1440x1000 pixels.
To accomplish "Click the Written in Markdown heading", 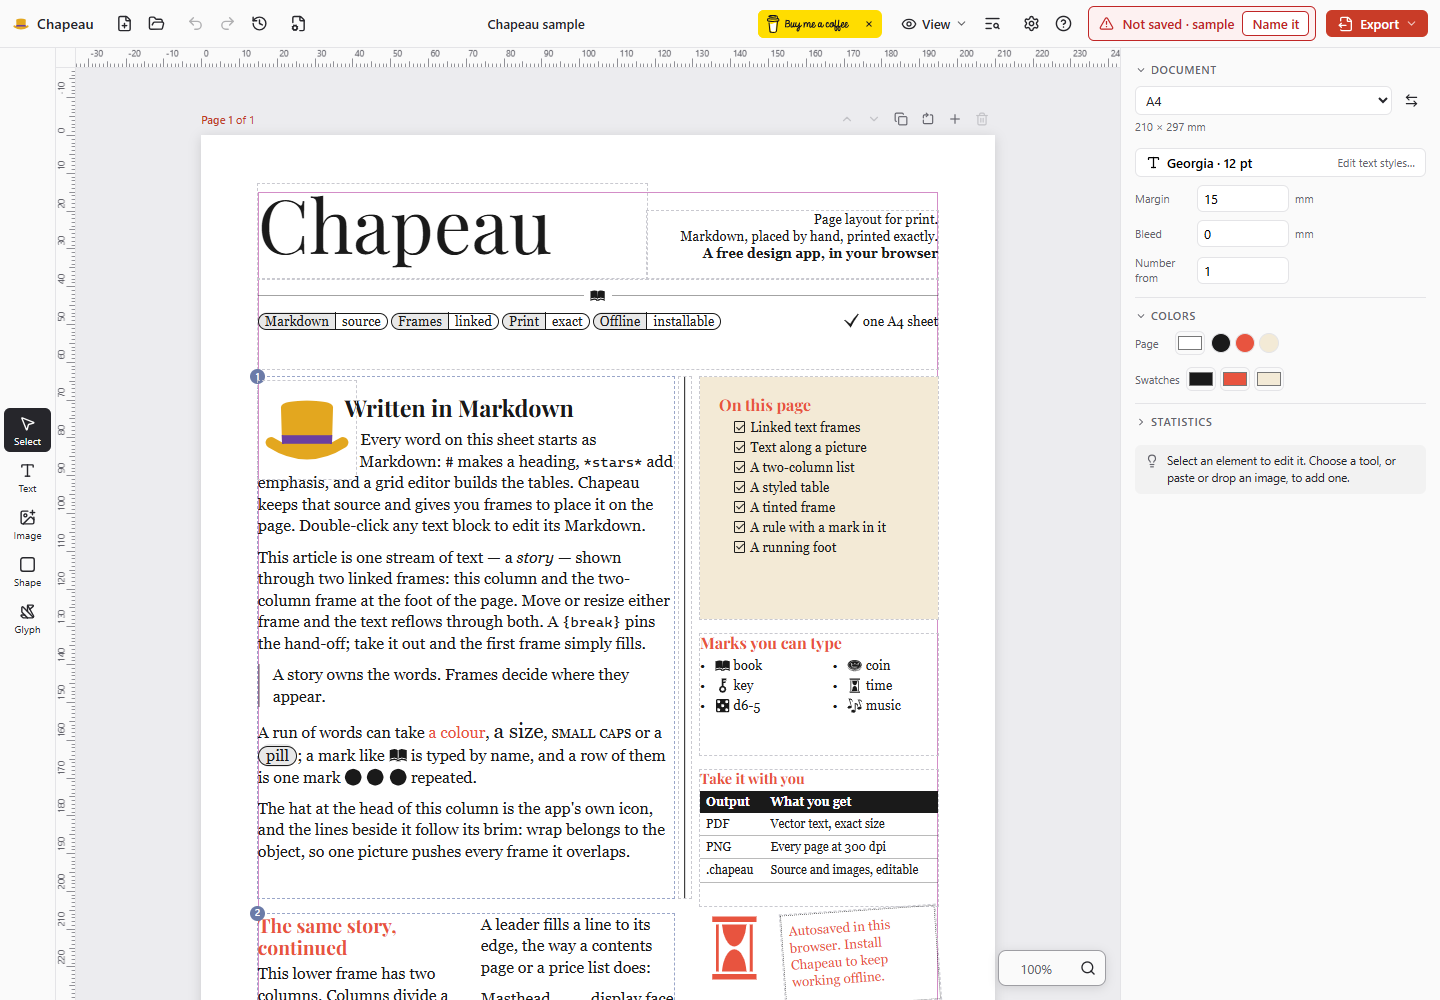I will click(x=459, y=409).
